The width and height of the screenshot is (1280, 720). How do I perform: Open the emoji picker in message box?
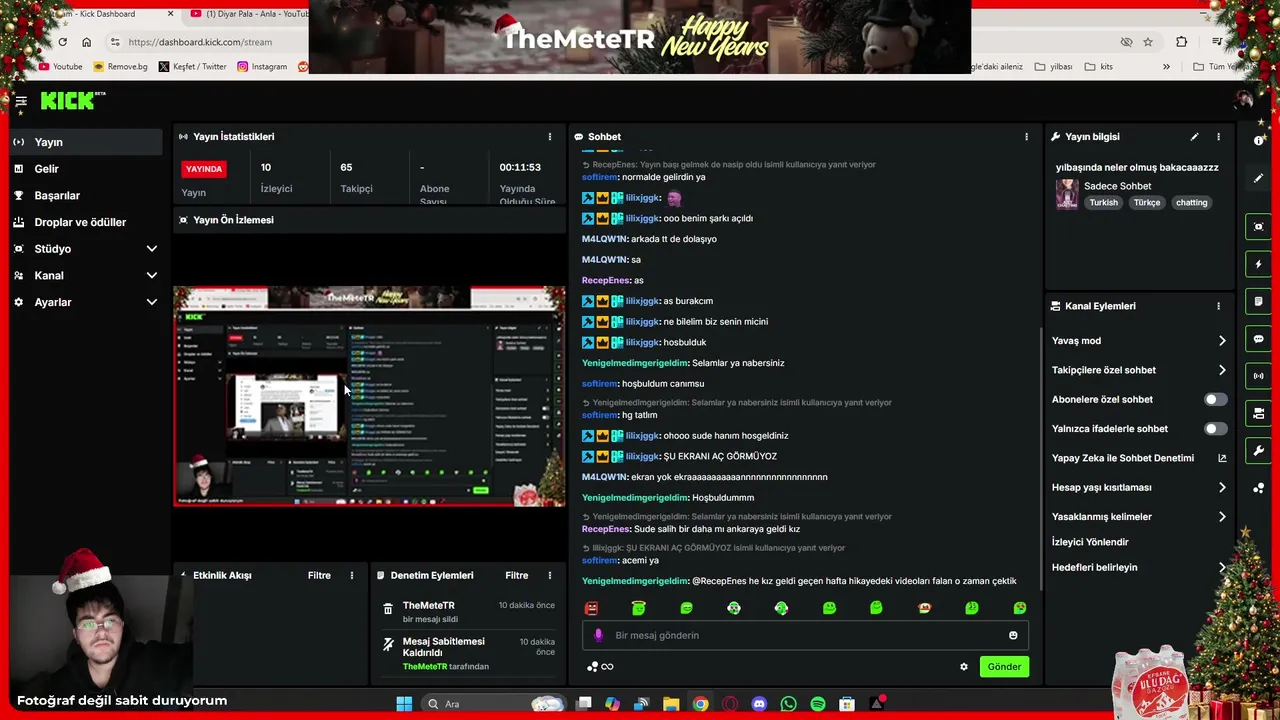point(1013,635)
